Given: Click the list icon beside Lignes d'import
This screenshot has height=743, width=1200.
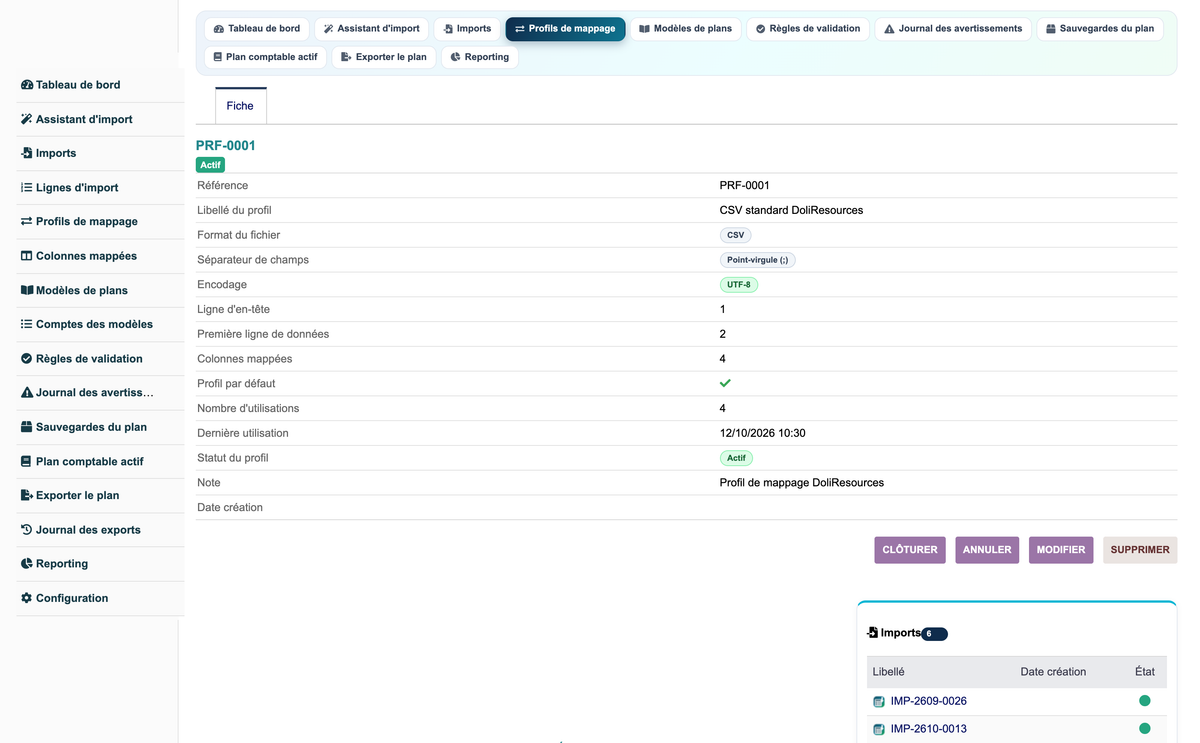Looking at the screenshot, I should tap(27, 187).
